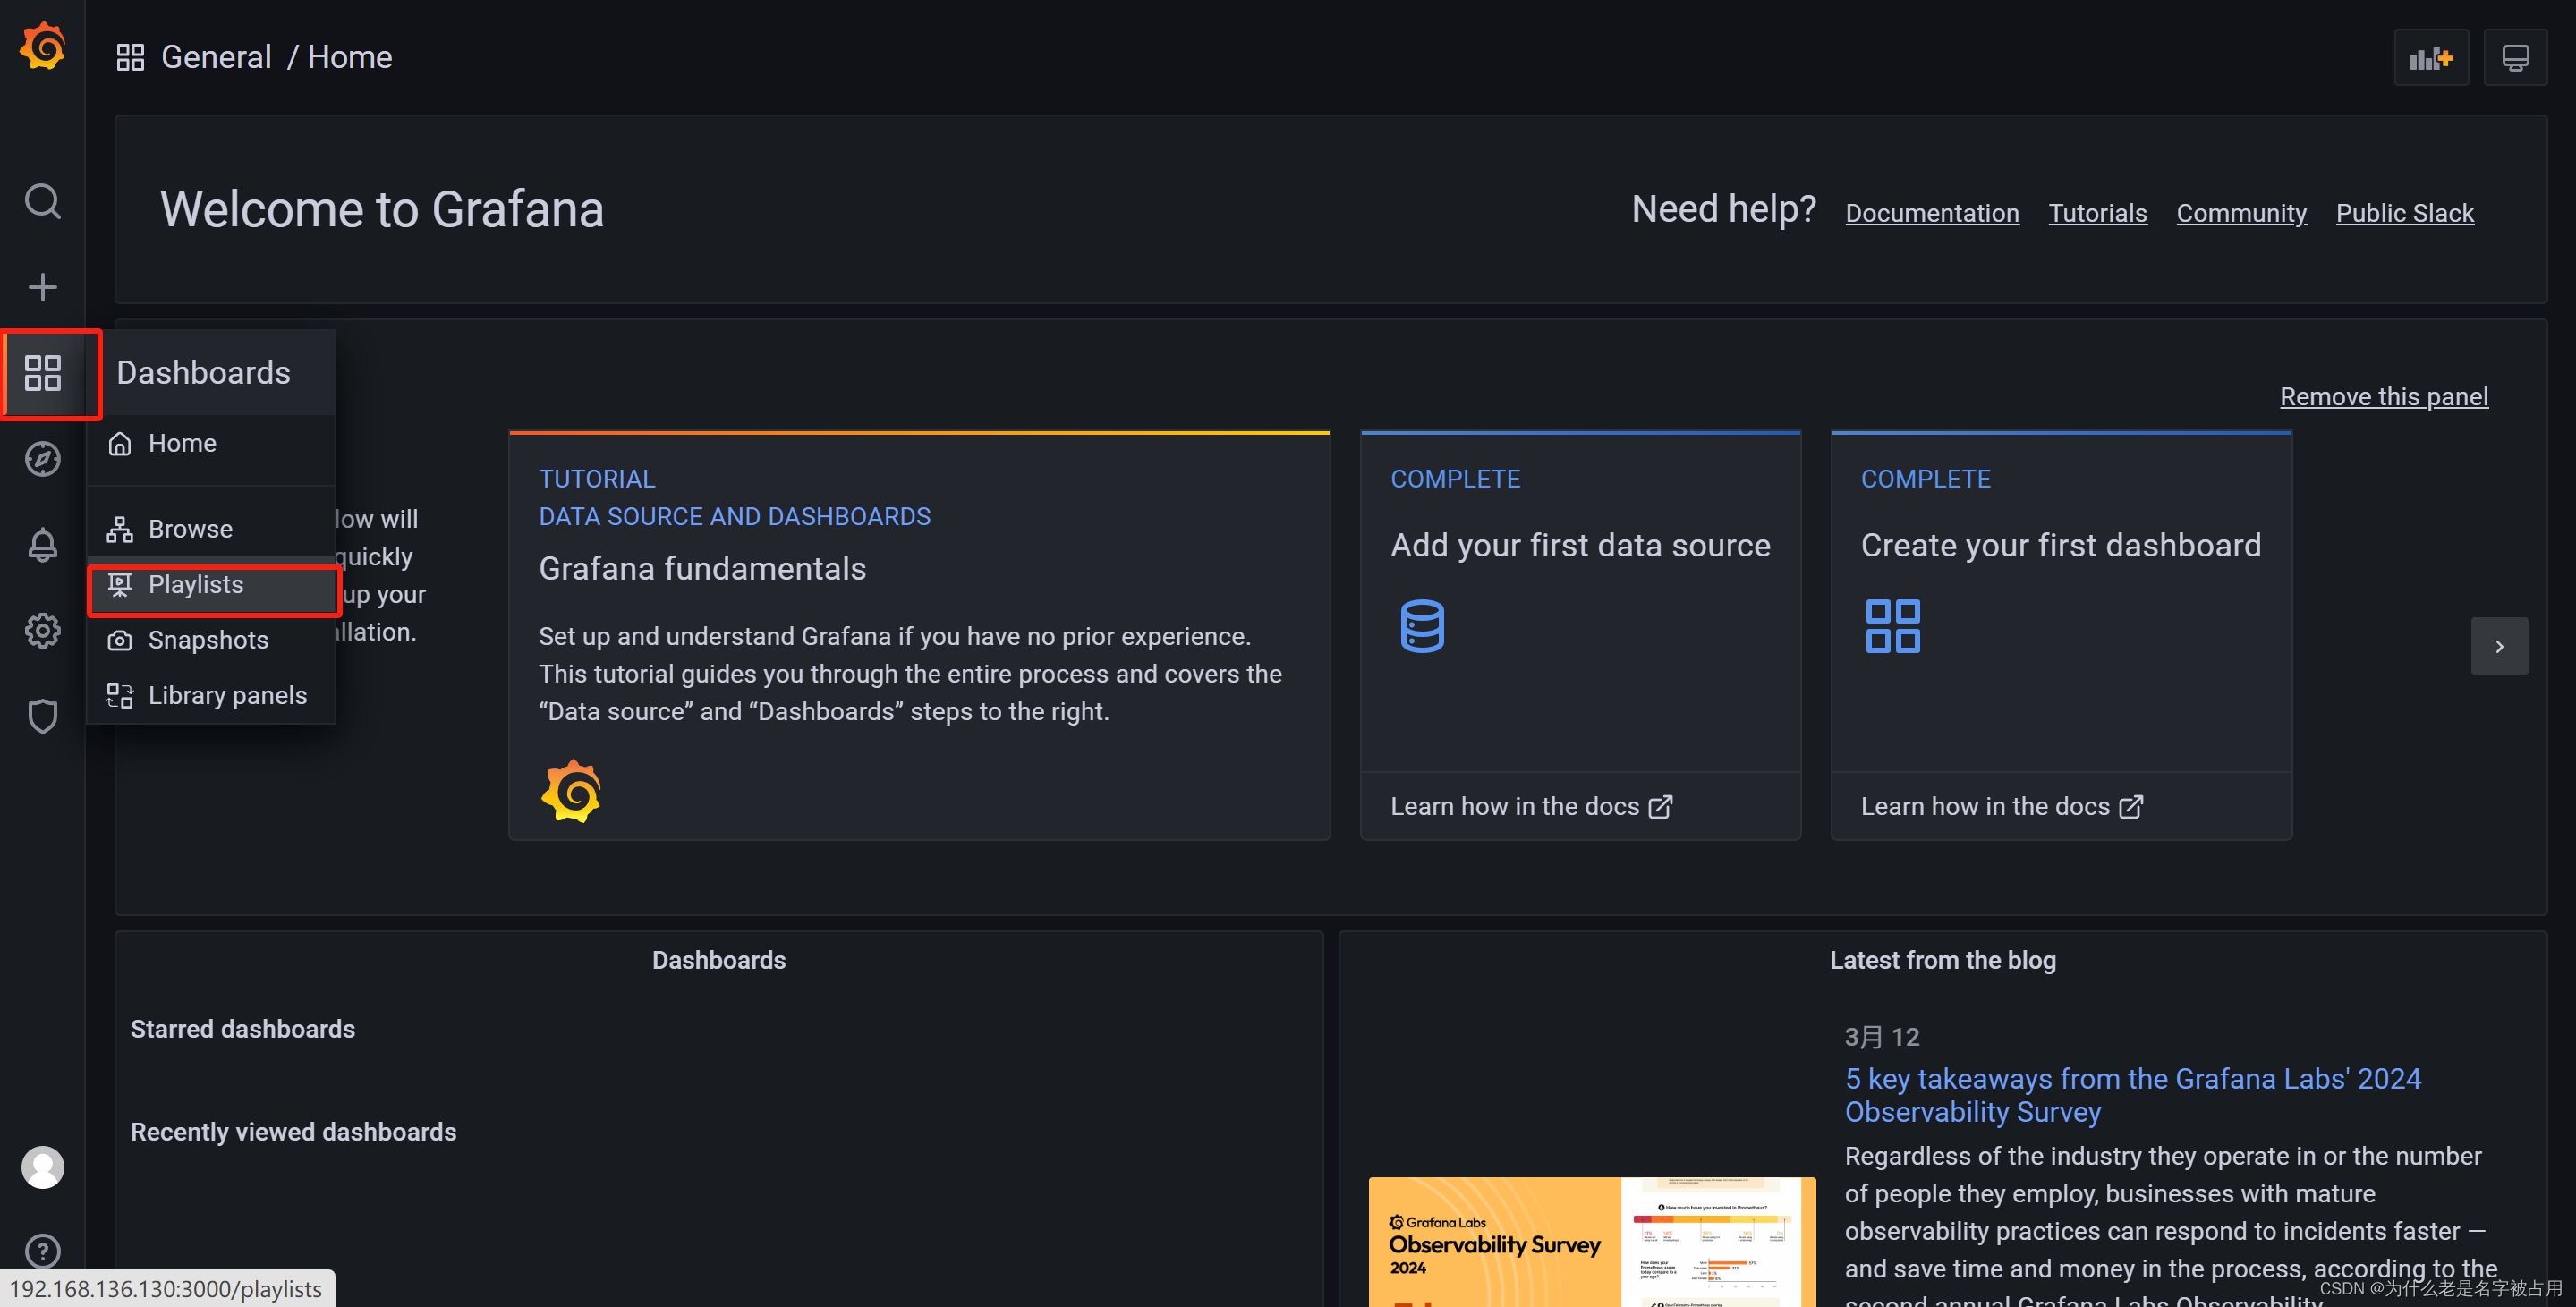This screenshot has height=1307, width=2576.
Task: Click the Add panel chart icon
Action: [x=2430, y=58]
